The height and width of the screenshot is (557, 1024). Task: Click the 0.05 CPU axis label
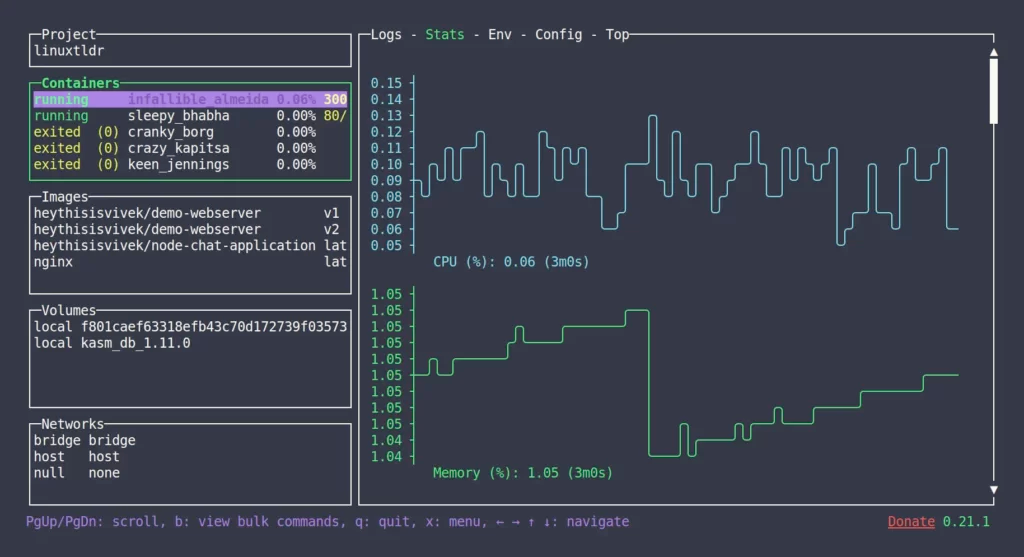coord(386,246)
